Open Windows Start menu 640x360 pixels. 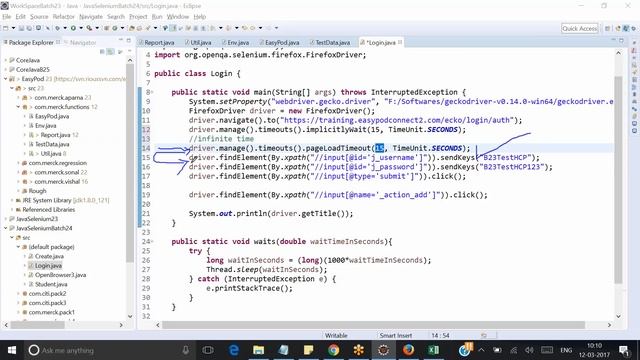pos(12,350)
